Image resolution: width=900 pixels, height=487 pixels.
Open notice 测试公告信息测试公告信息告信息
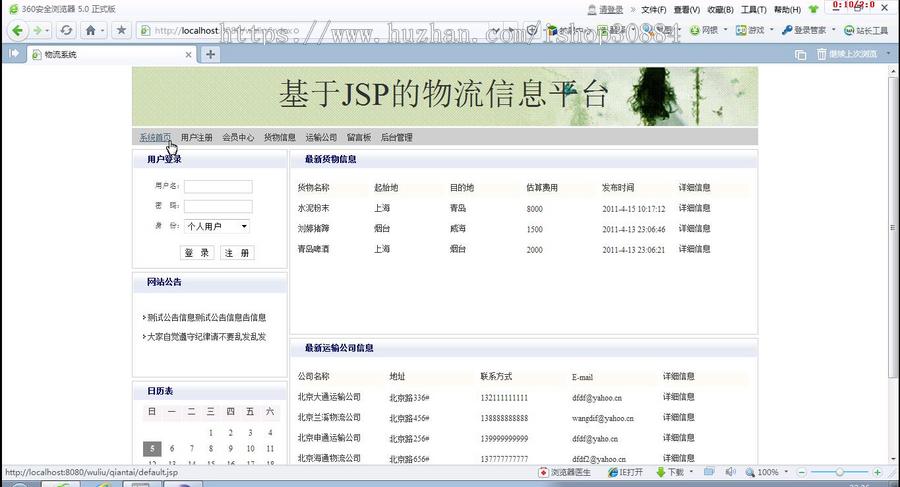click(x=207, y=317)
